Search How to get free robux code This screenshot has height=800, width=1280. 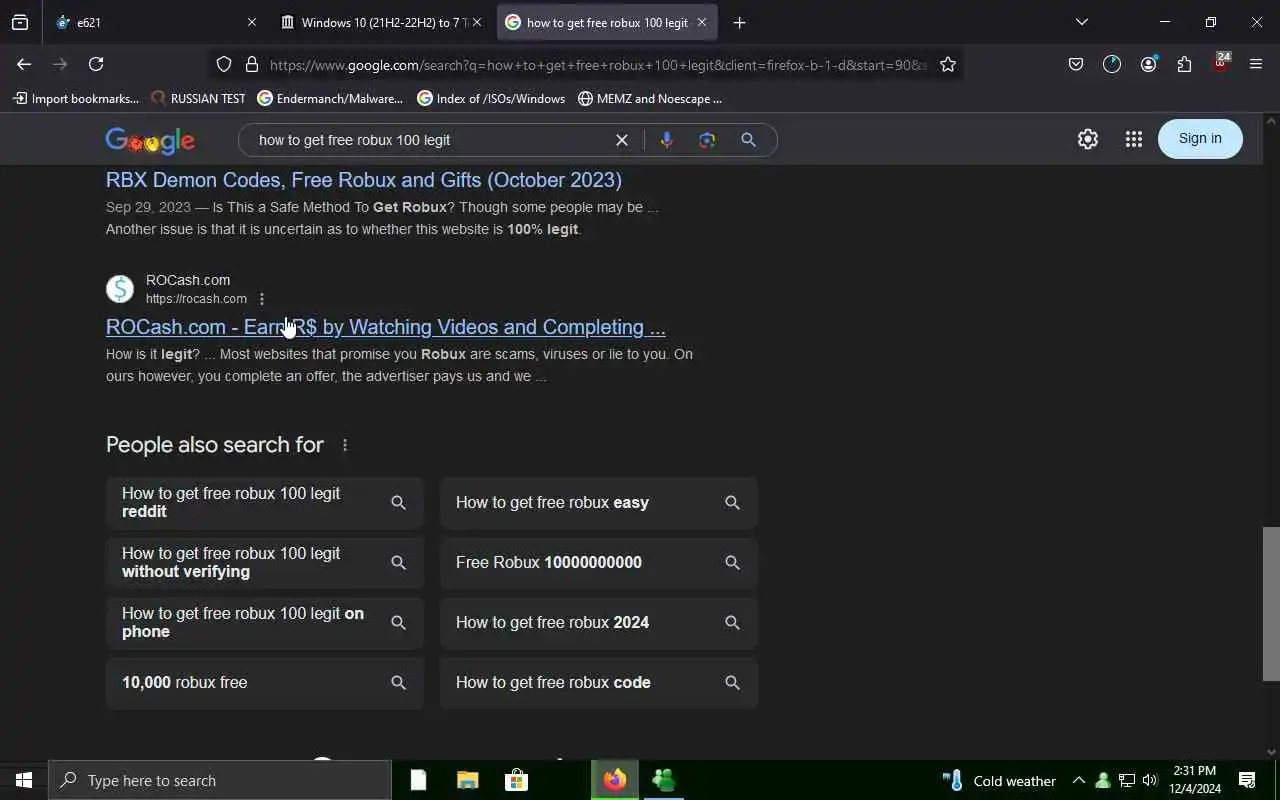pyautogui.click(x=599, y=682)
